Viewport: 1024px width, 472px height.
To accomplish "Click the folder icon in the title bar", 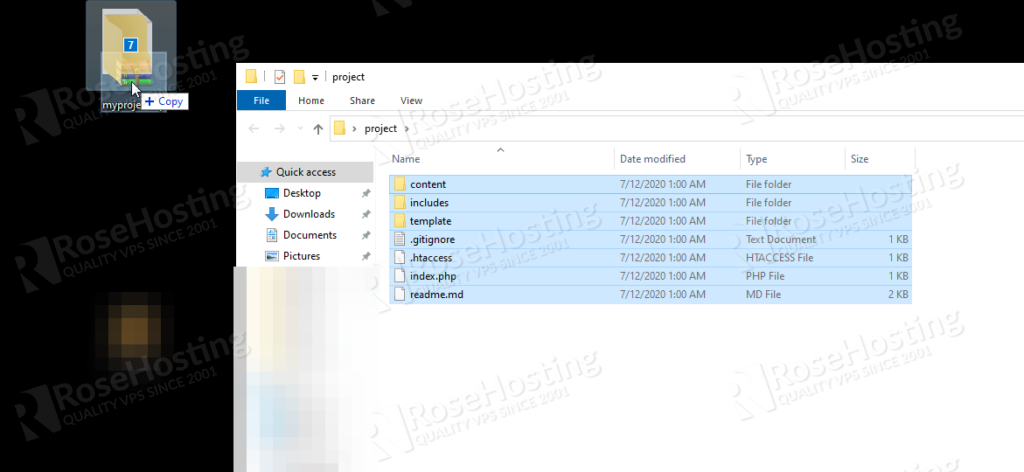I will (x=251, y=76).
